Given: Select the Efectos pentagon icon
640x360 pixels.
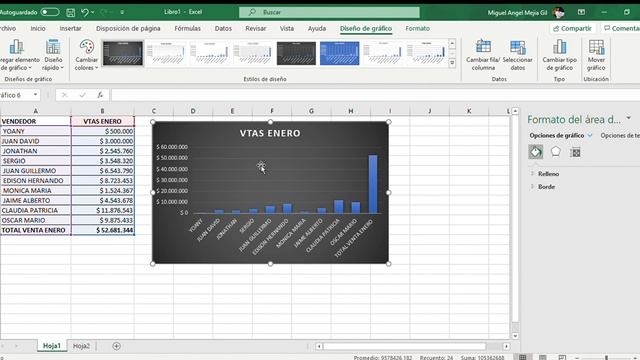Looking at the screenshot, I should (556, 152).
